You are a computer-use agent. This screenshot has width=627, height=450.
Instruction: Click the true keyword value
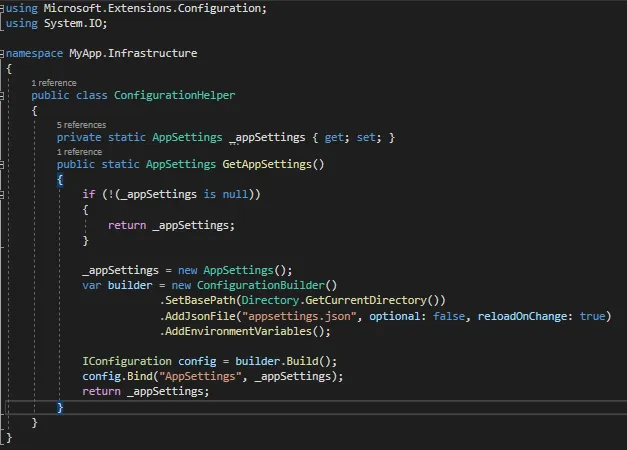point(593,316)
